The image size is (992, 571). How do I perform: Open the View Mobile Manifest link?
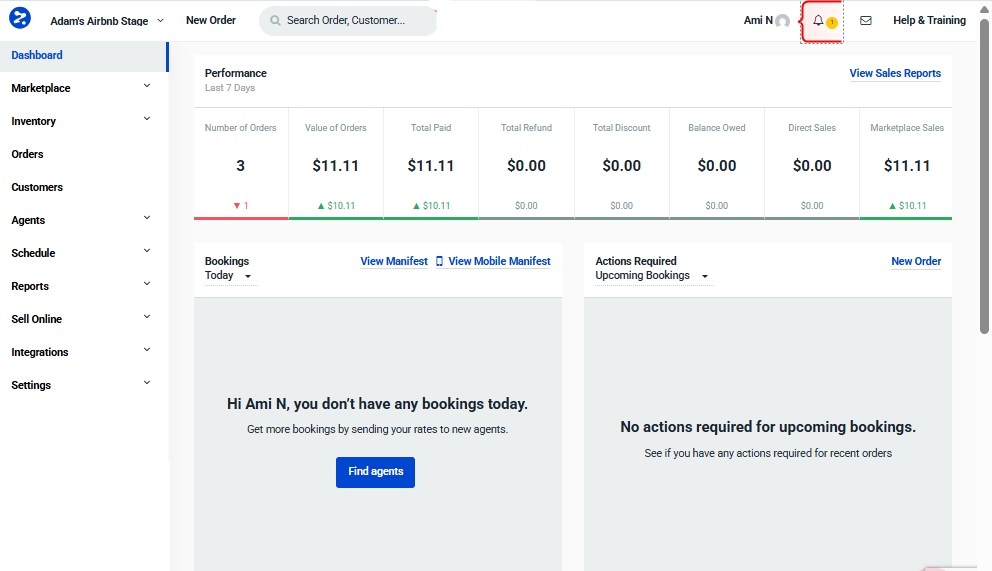coord(499,261)
